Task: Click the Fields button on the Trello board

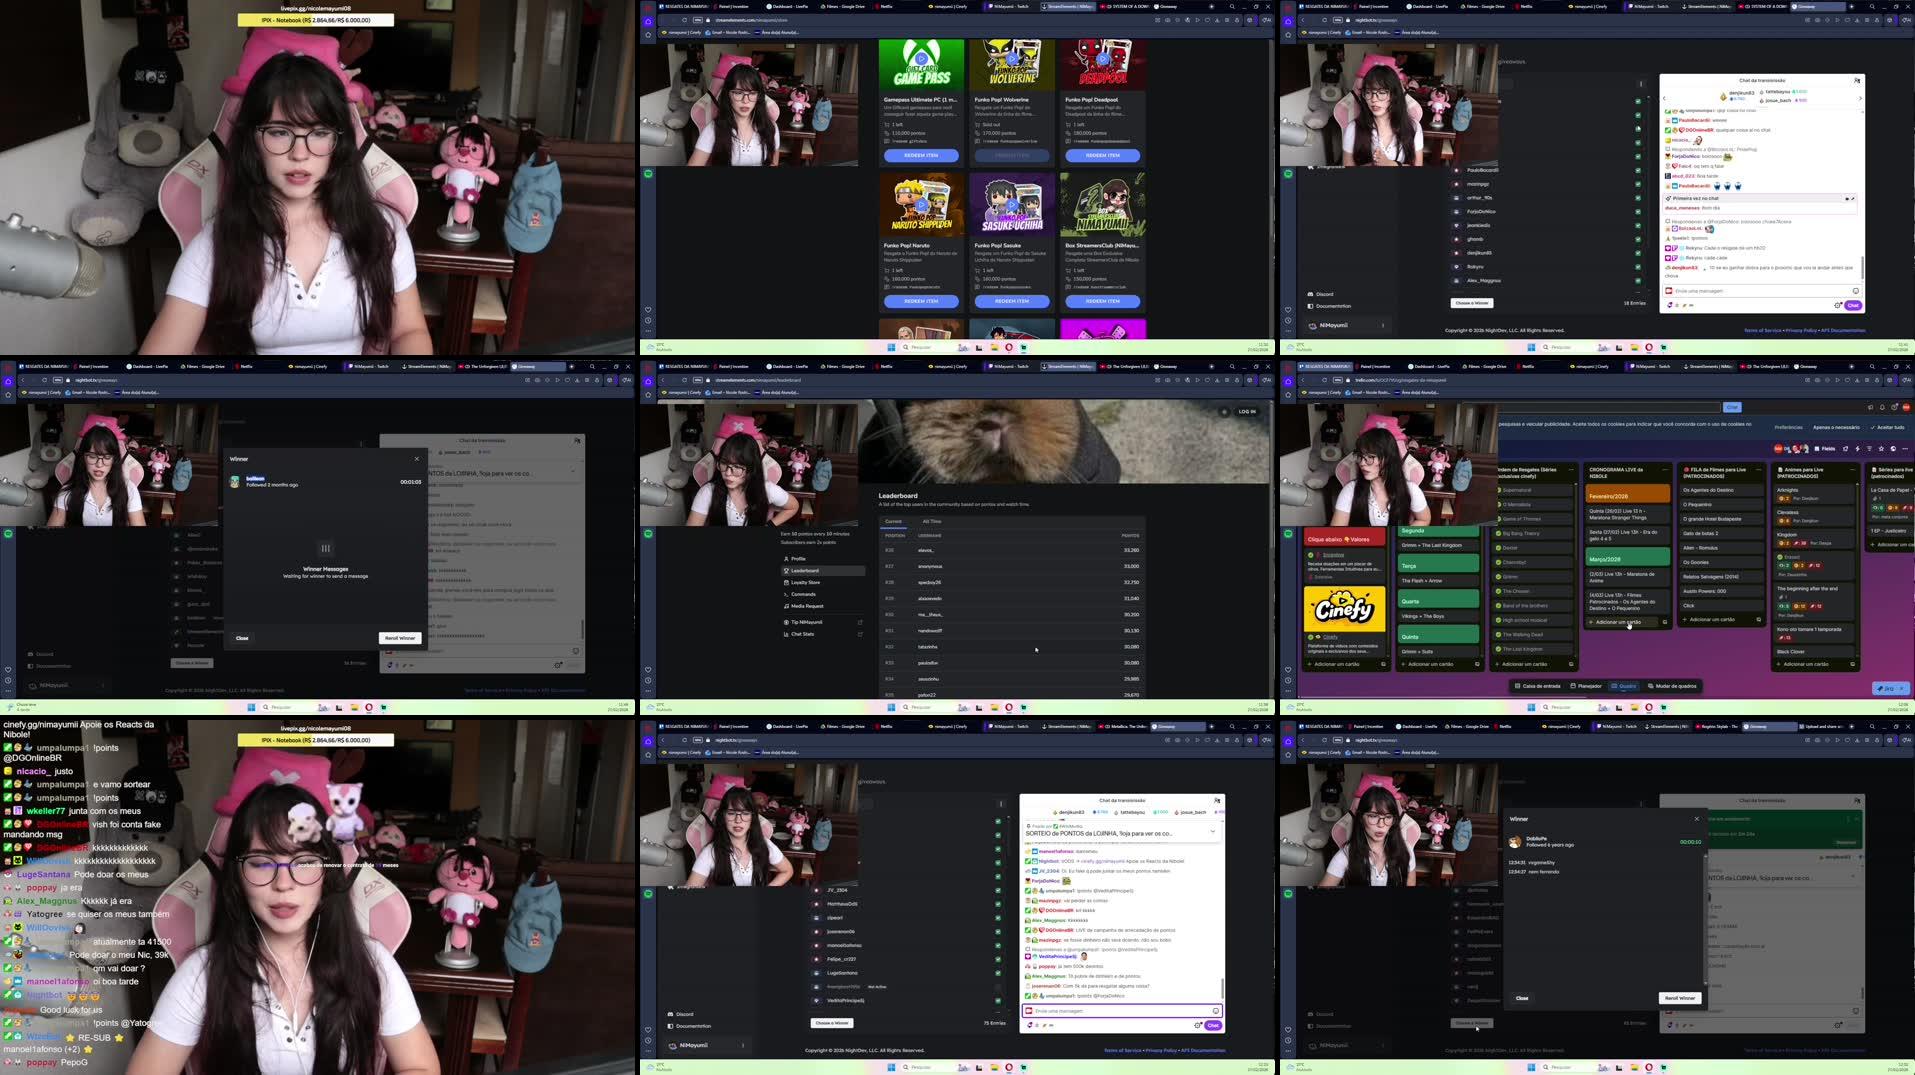Action: pos(1826,449)
